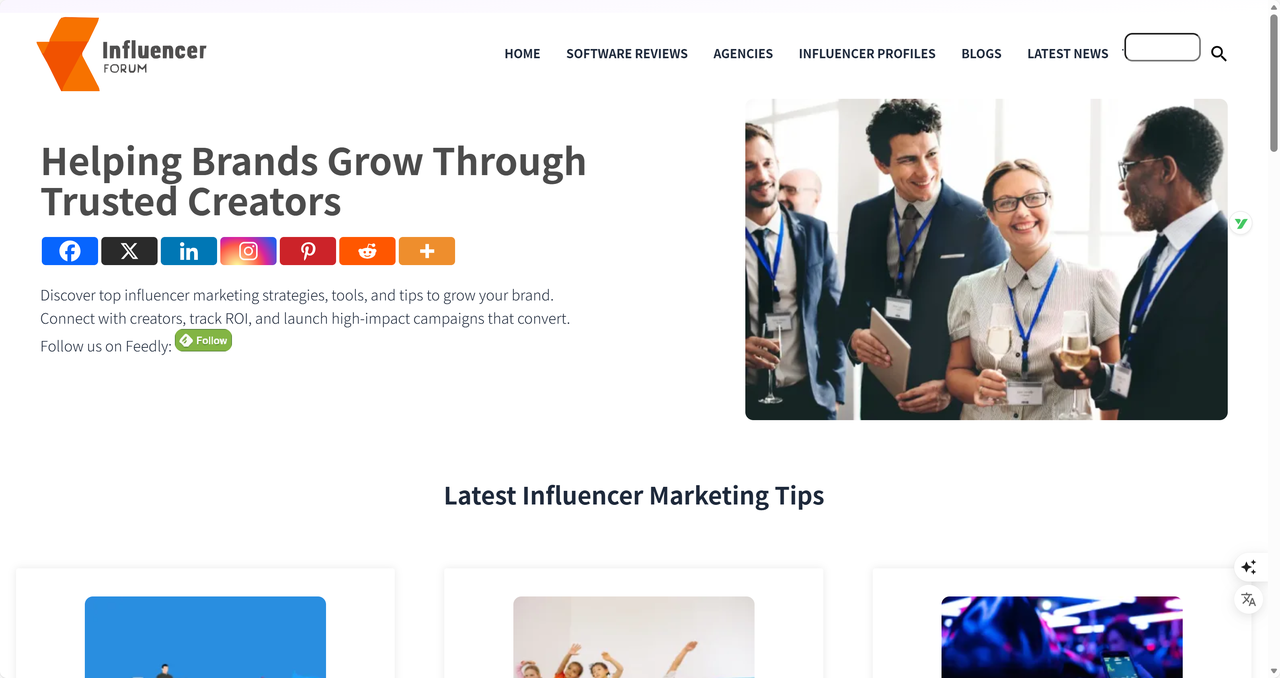Open the AGENCIES menu item
This screenshot has width=1280, height=678.
[x=743, y=54]
